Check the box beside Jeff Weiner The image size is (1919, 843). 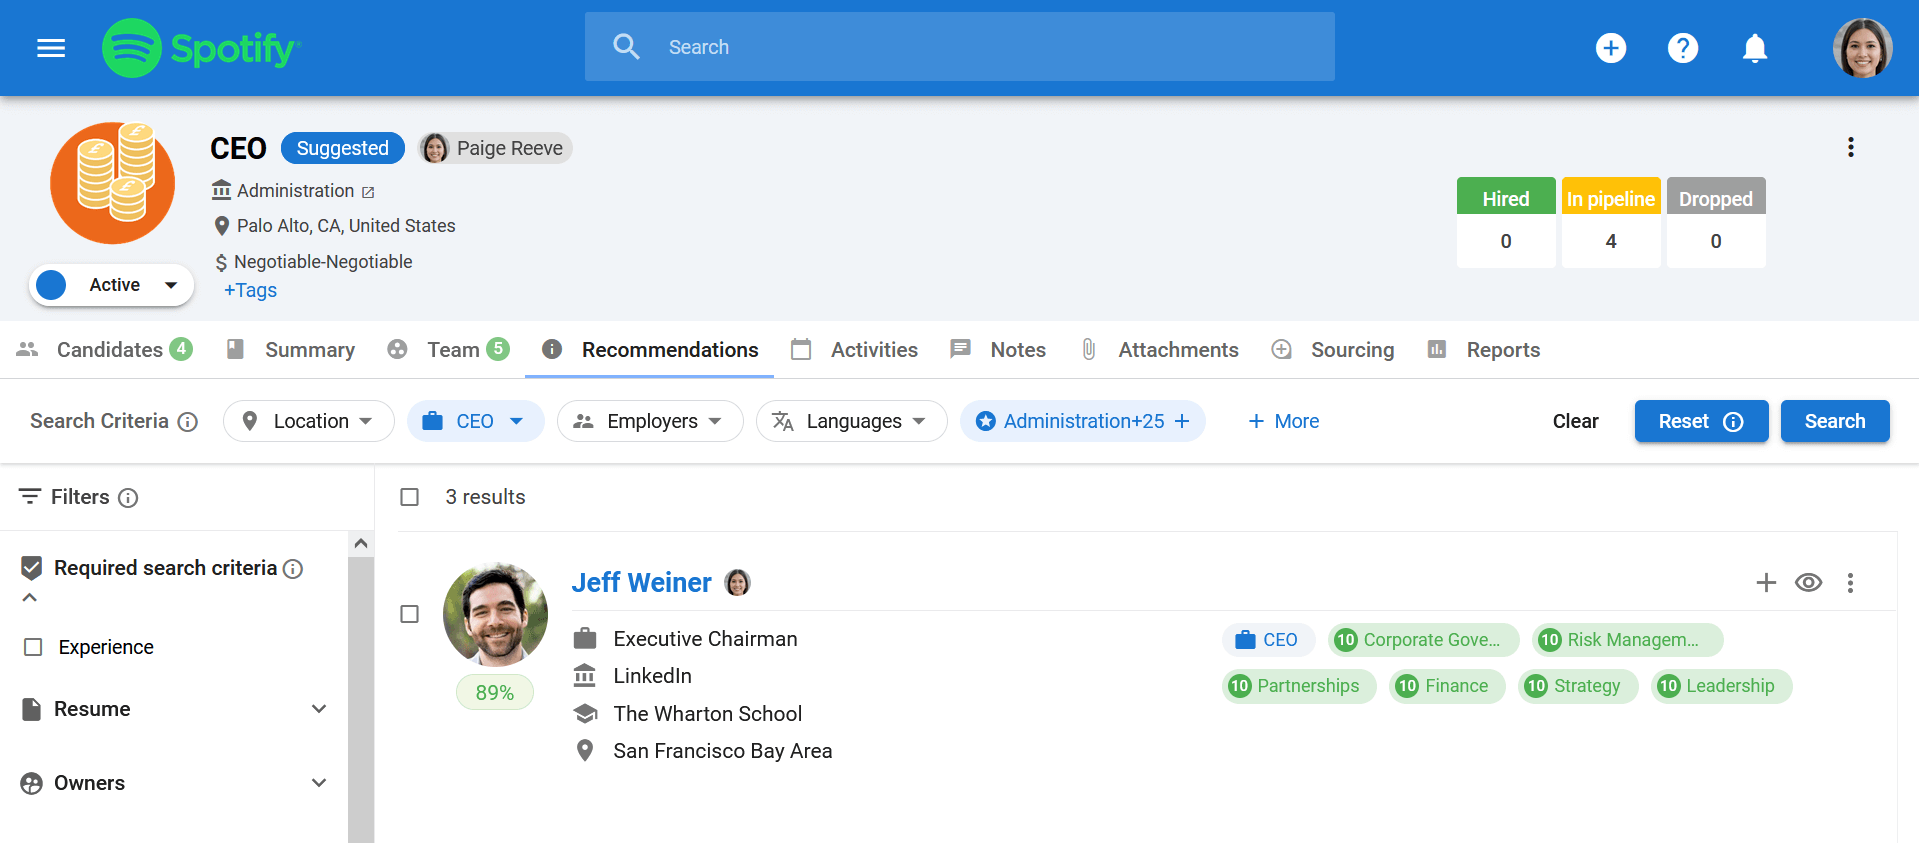point(409,614)
